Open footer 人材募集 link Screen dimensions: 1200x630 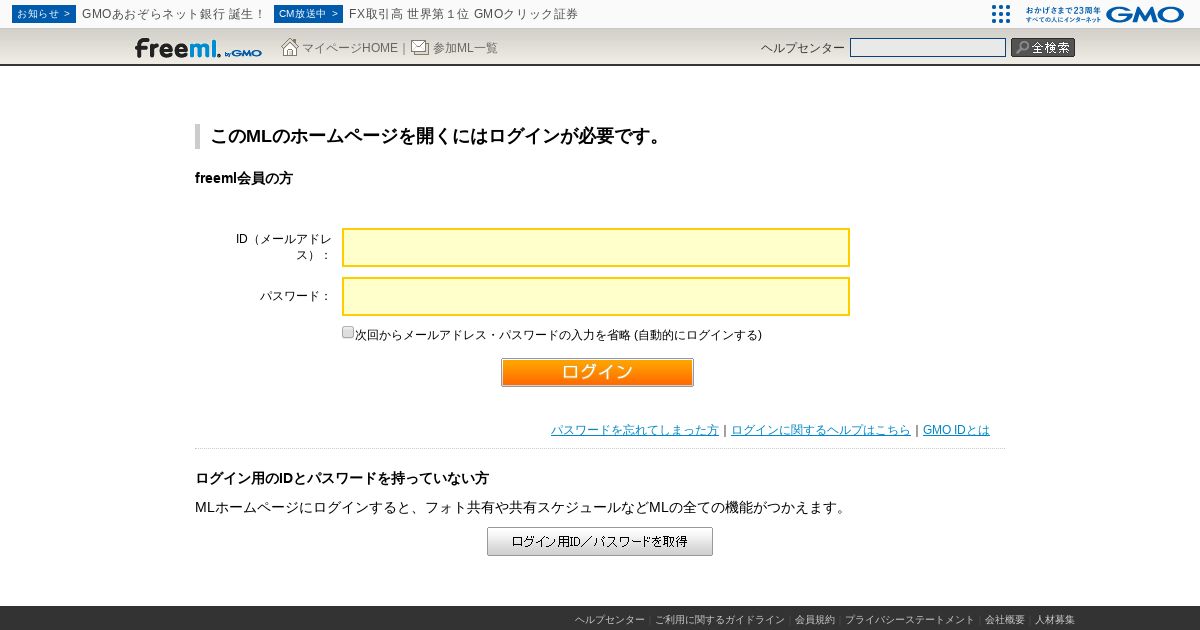1055,620
